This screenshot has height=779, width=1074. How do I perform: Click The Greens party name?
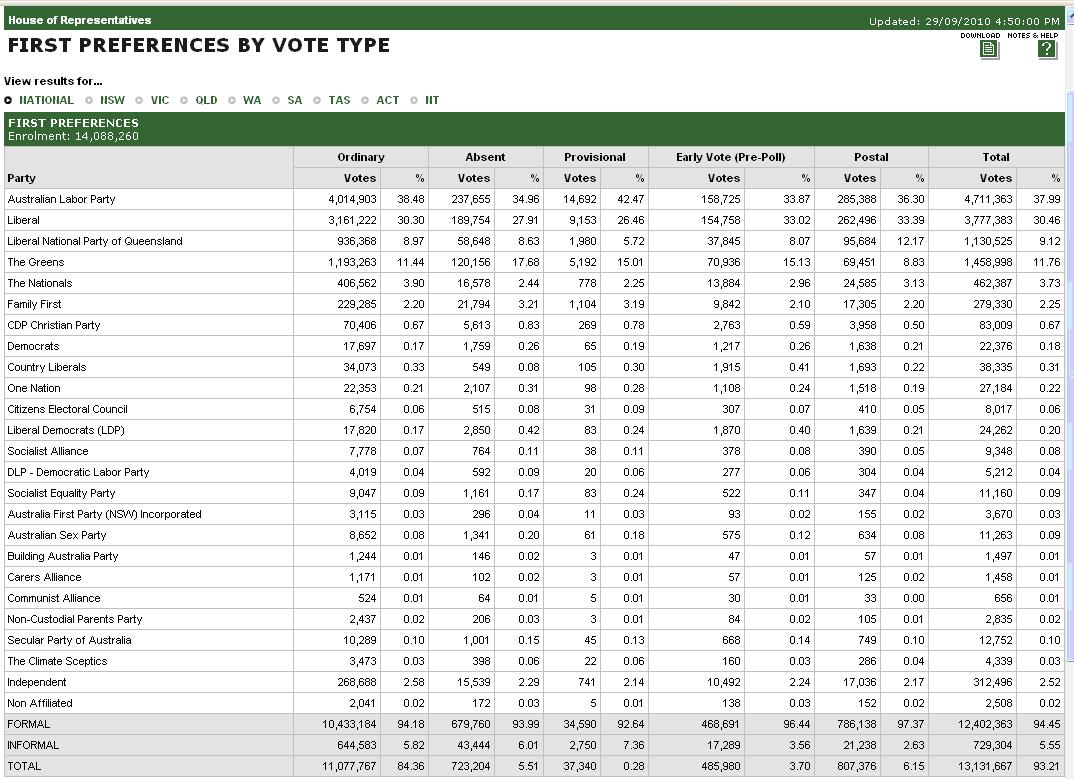point(36,262)
